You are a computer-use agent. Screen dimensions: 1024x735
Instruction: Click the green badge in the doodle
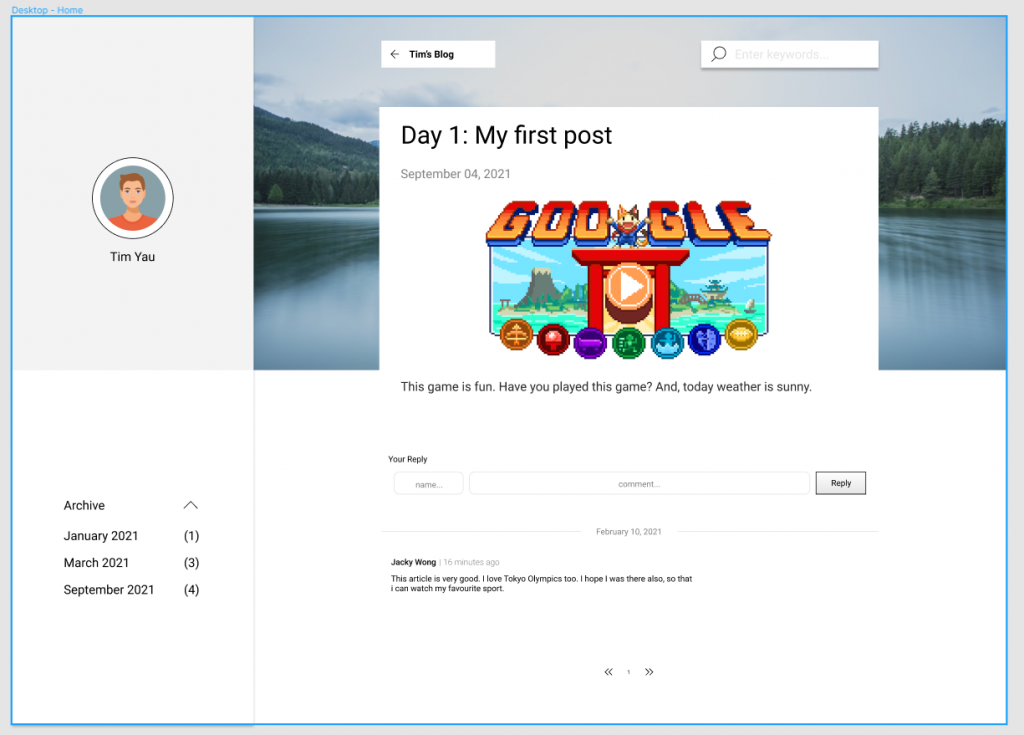(628, 343)
